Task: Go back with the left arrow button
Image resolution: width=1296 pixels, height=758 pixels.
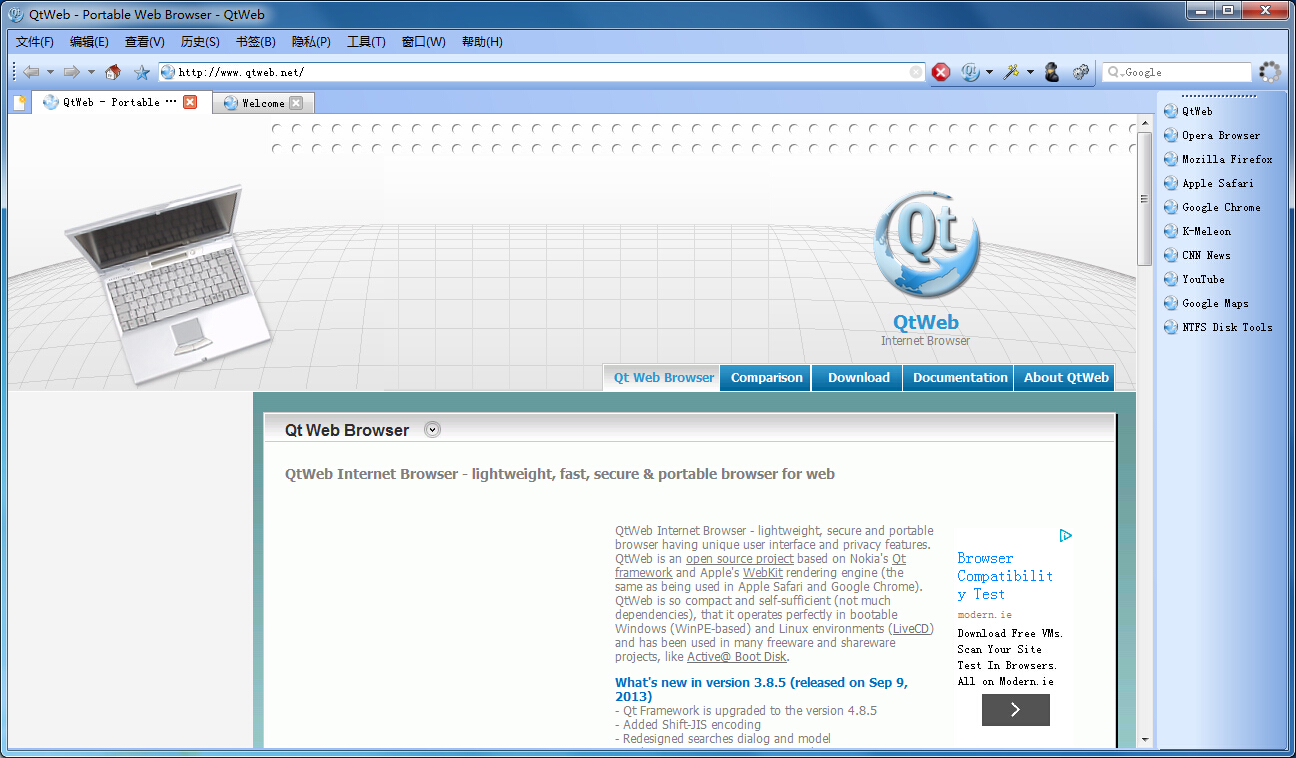Action: click(31, 72)
